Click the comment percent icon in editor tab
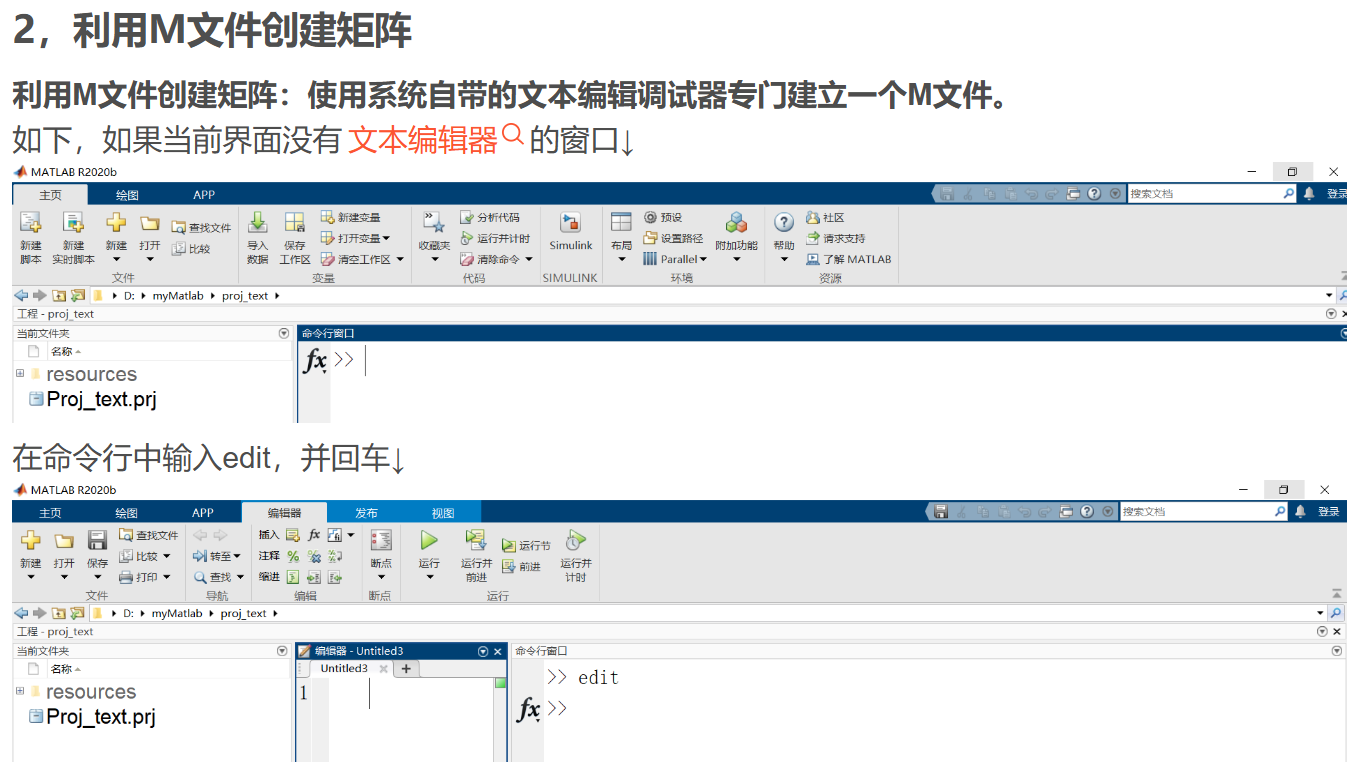This screenshot has height=780, width=1361. tap(293, 556)
